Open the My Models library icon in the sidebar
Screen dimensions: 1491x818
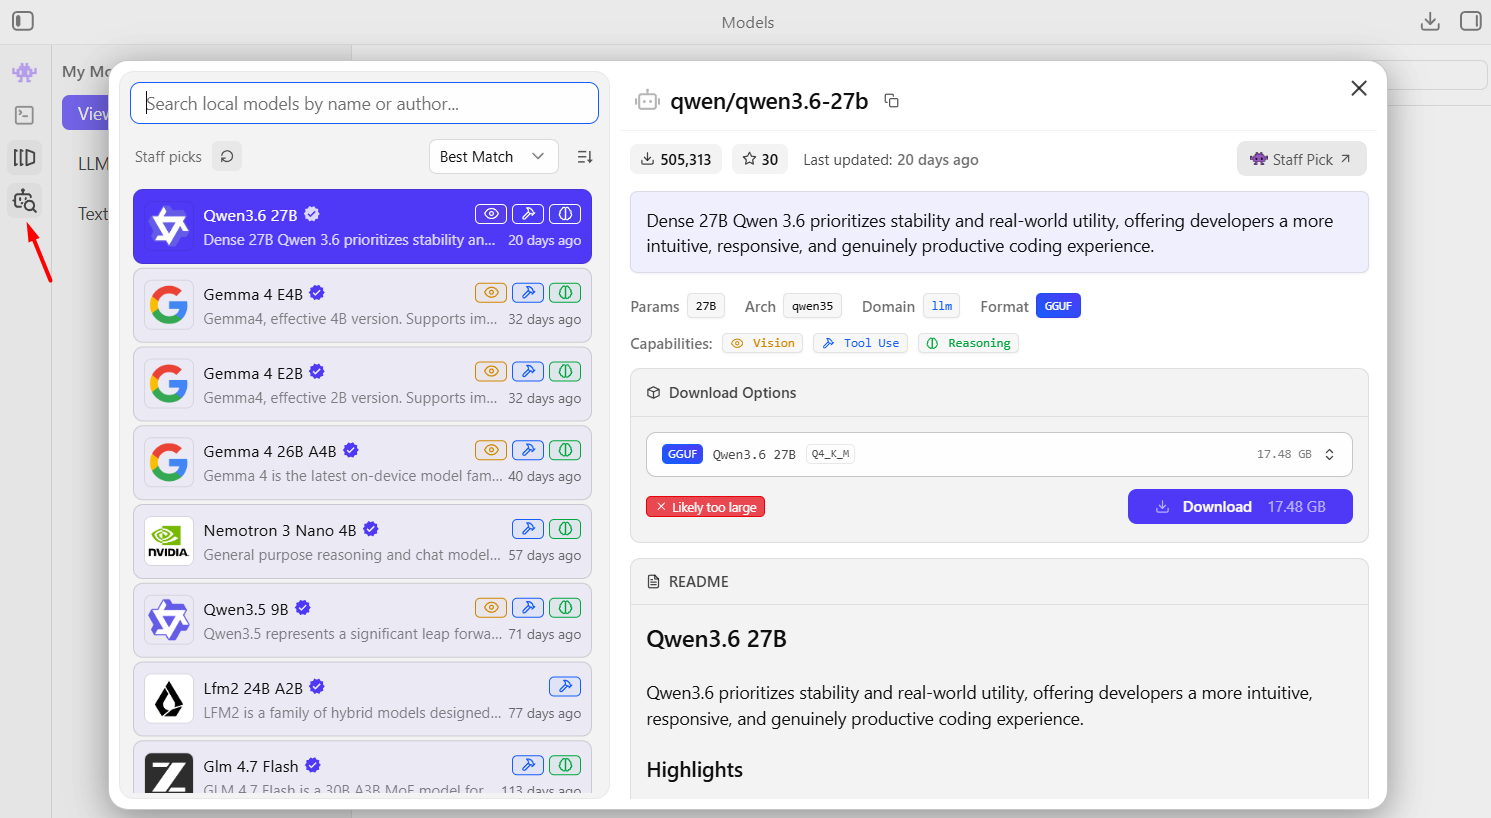tap(25, 157)
